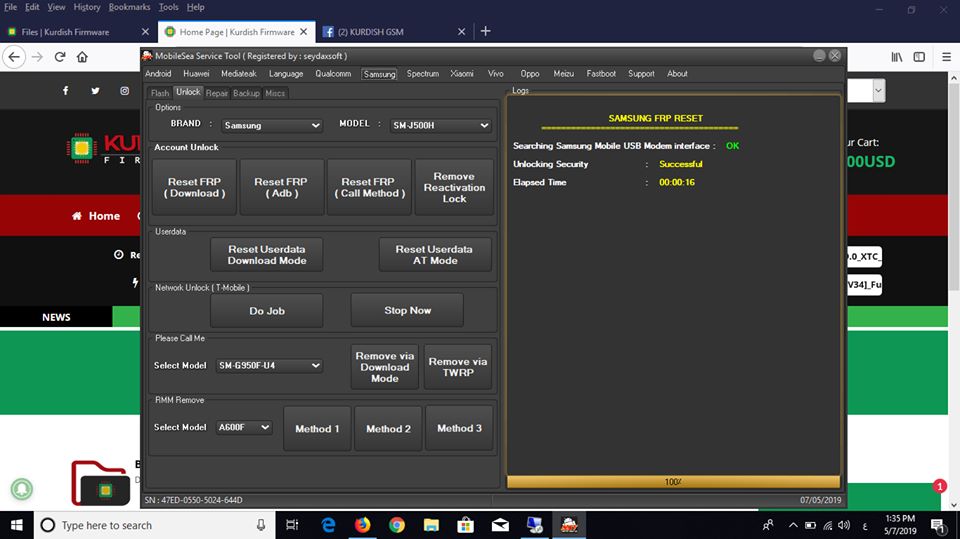Open the new tab plus button
Image resolution: width=960 pixels, height=539 pixels.
(486, 31)
